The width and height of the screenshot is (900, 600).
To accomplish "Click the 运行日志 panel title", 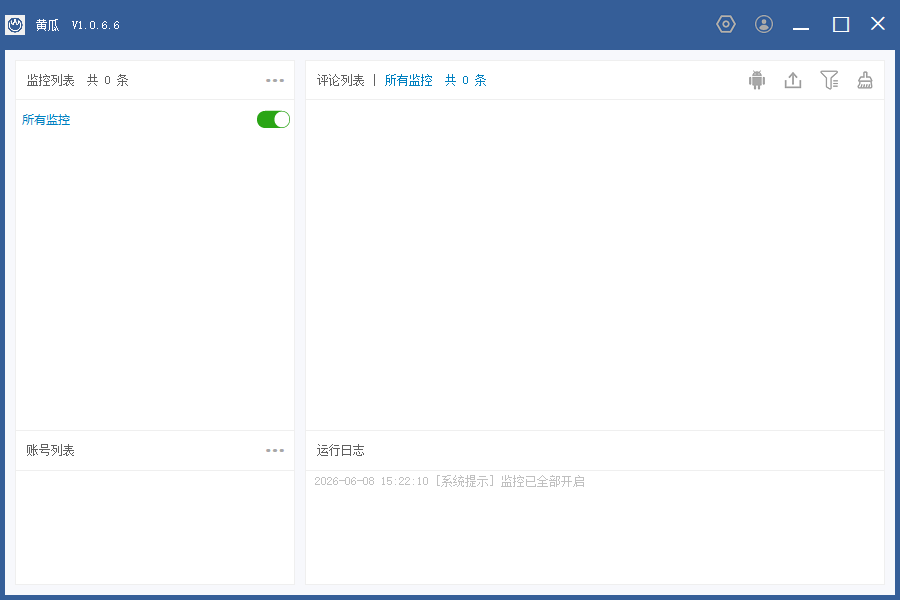I will [x=340, y=451].
